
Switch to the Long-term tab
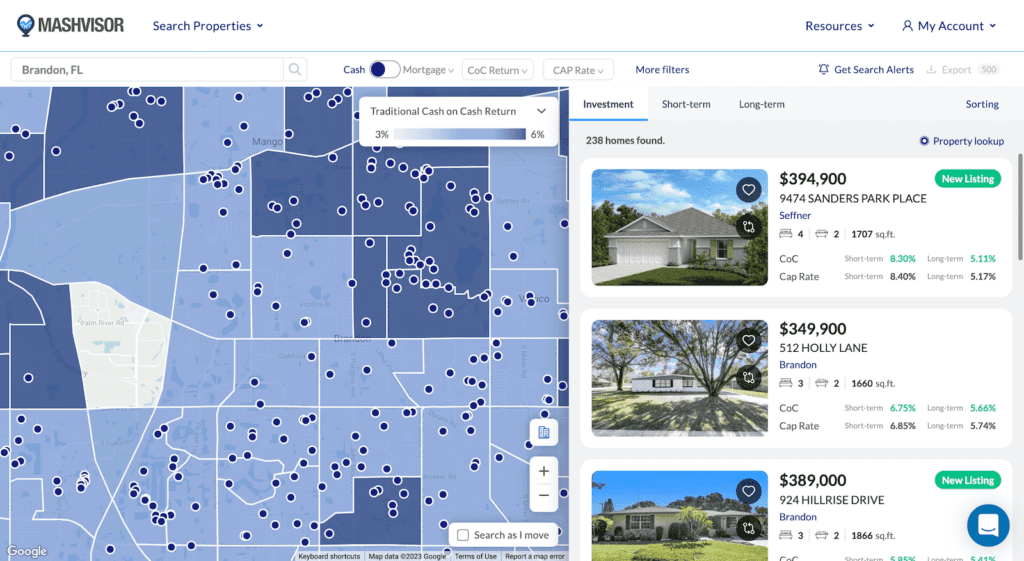click(761, 104)
